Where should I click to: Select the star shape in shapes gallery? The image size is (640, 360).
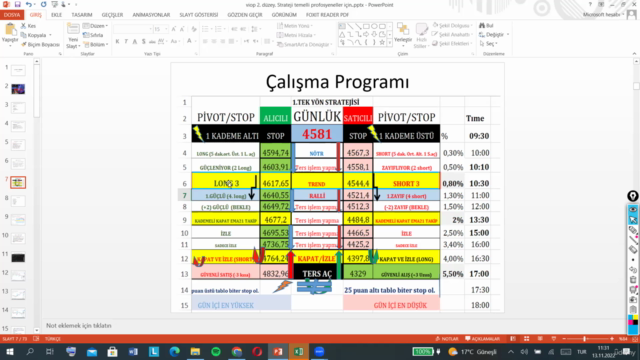382,42
